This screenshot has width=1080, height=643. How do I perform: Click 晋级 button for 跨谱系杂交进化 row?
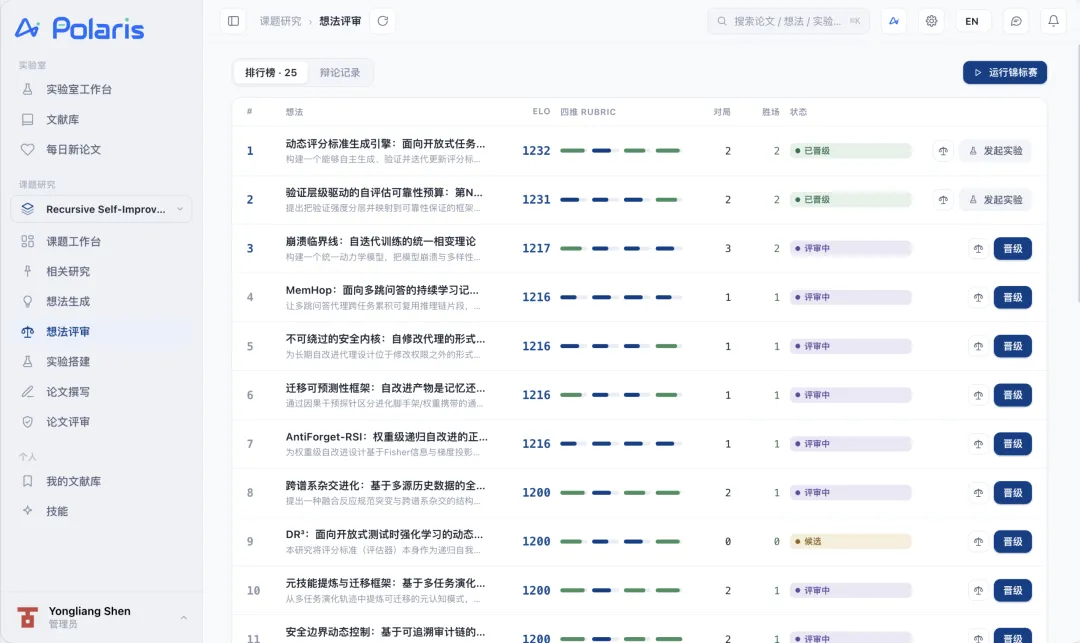(x=1012, y=493)
